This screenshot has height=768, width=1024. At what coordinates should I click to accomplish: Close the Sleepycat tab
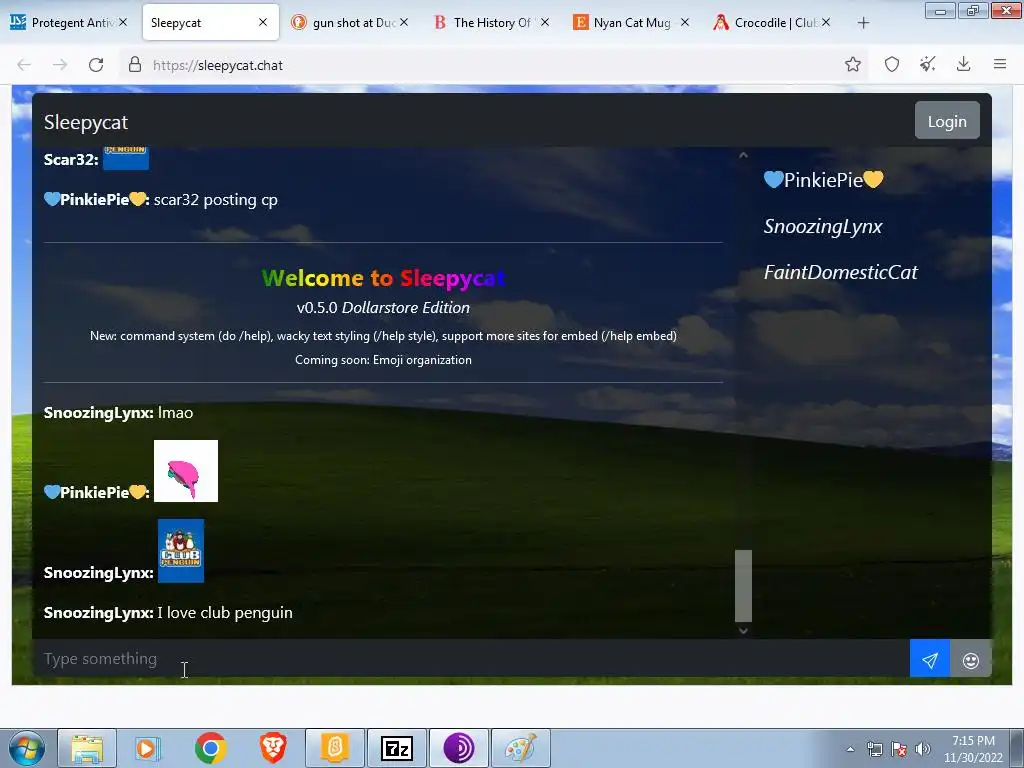pyautogui.click(x=263, y=22)
